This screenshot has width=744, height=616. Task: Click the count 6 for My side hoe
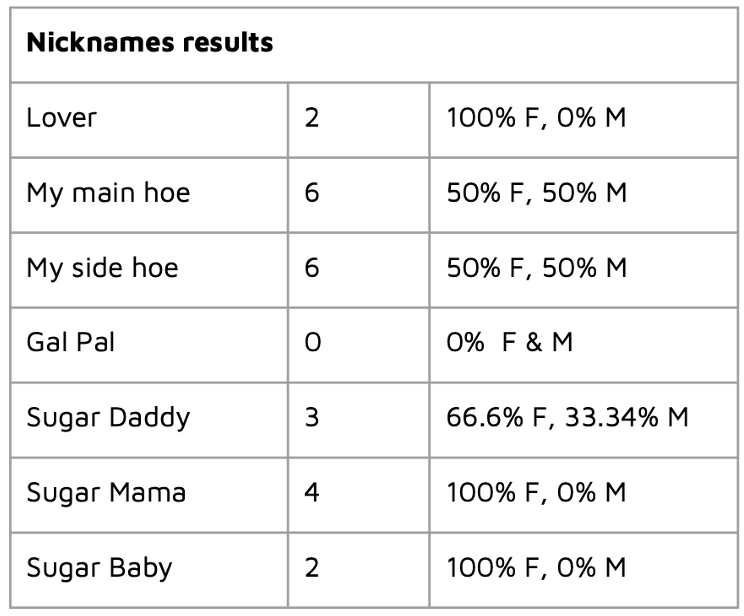click(311, 268)
